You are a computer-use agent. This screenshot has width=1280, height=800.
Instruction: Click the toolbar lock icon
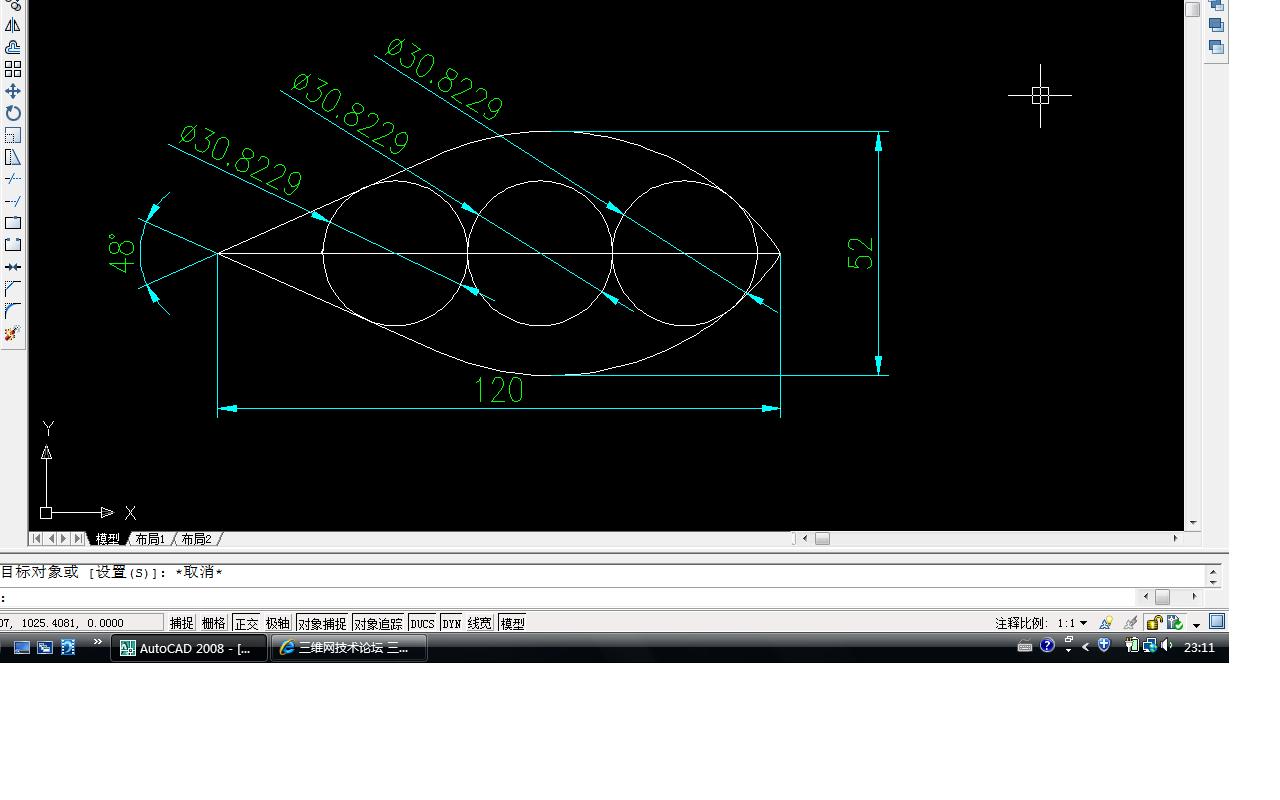(x=1154, y=622)
